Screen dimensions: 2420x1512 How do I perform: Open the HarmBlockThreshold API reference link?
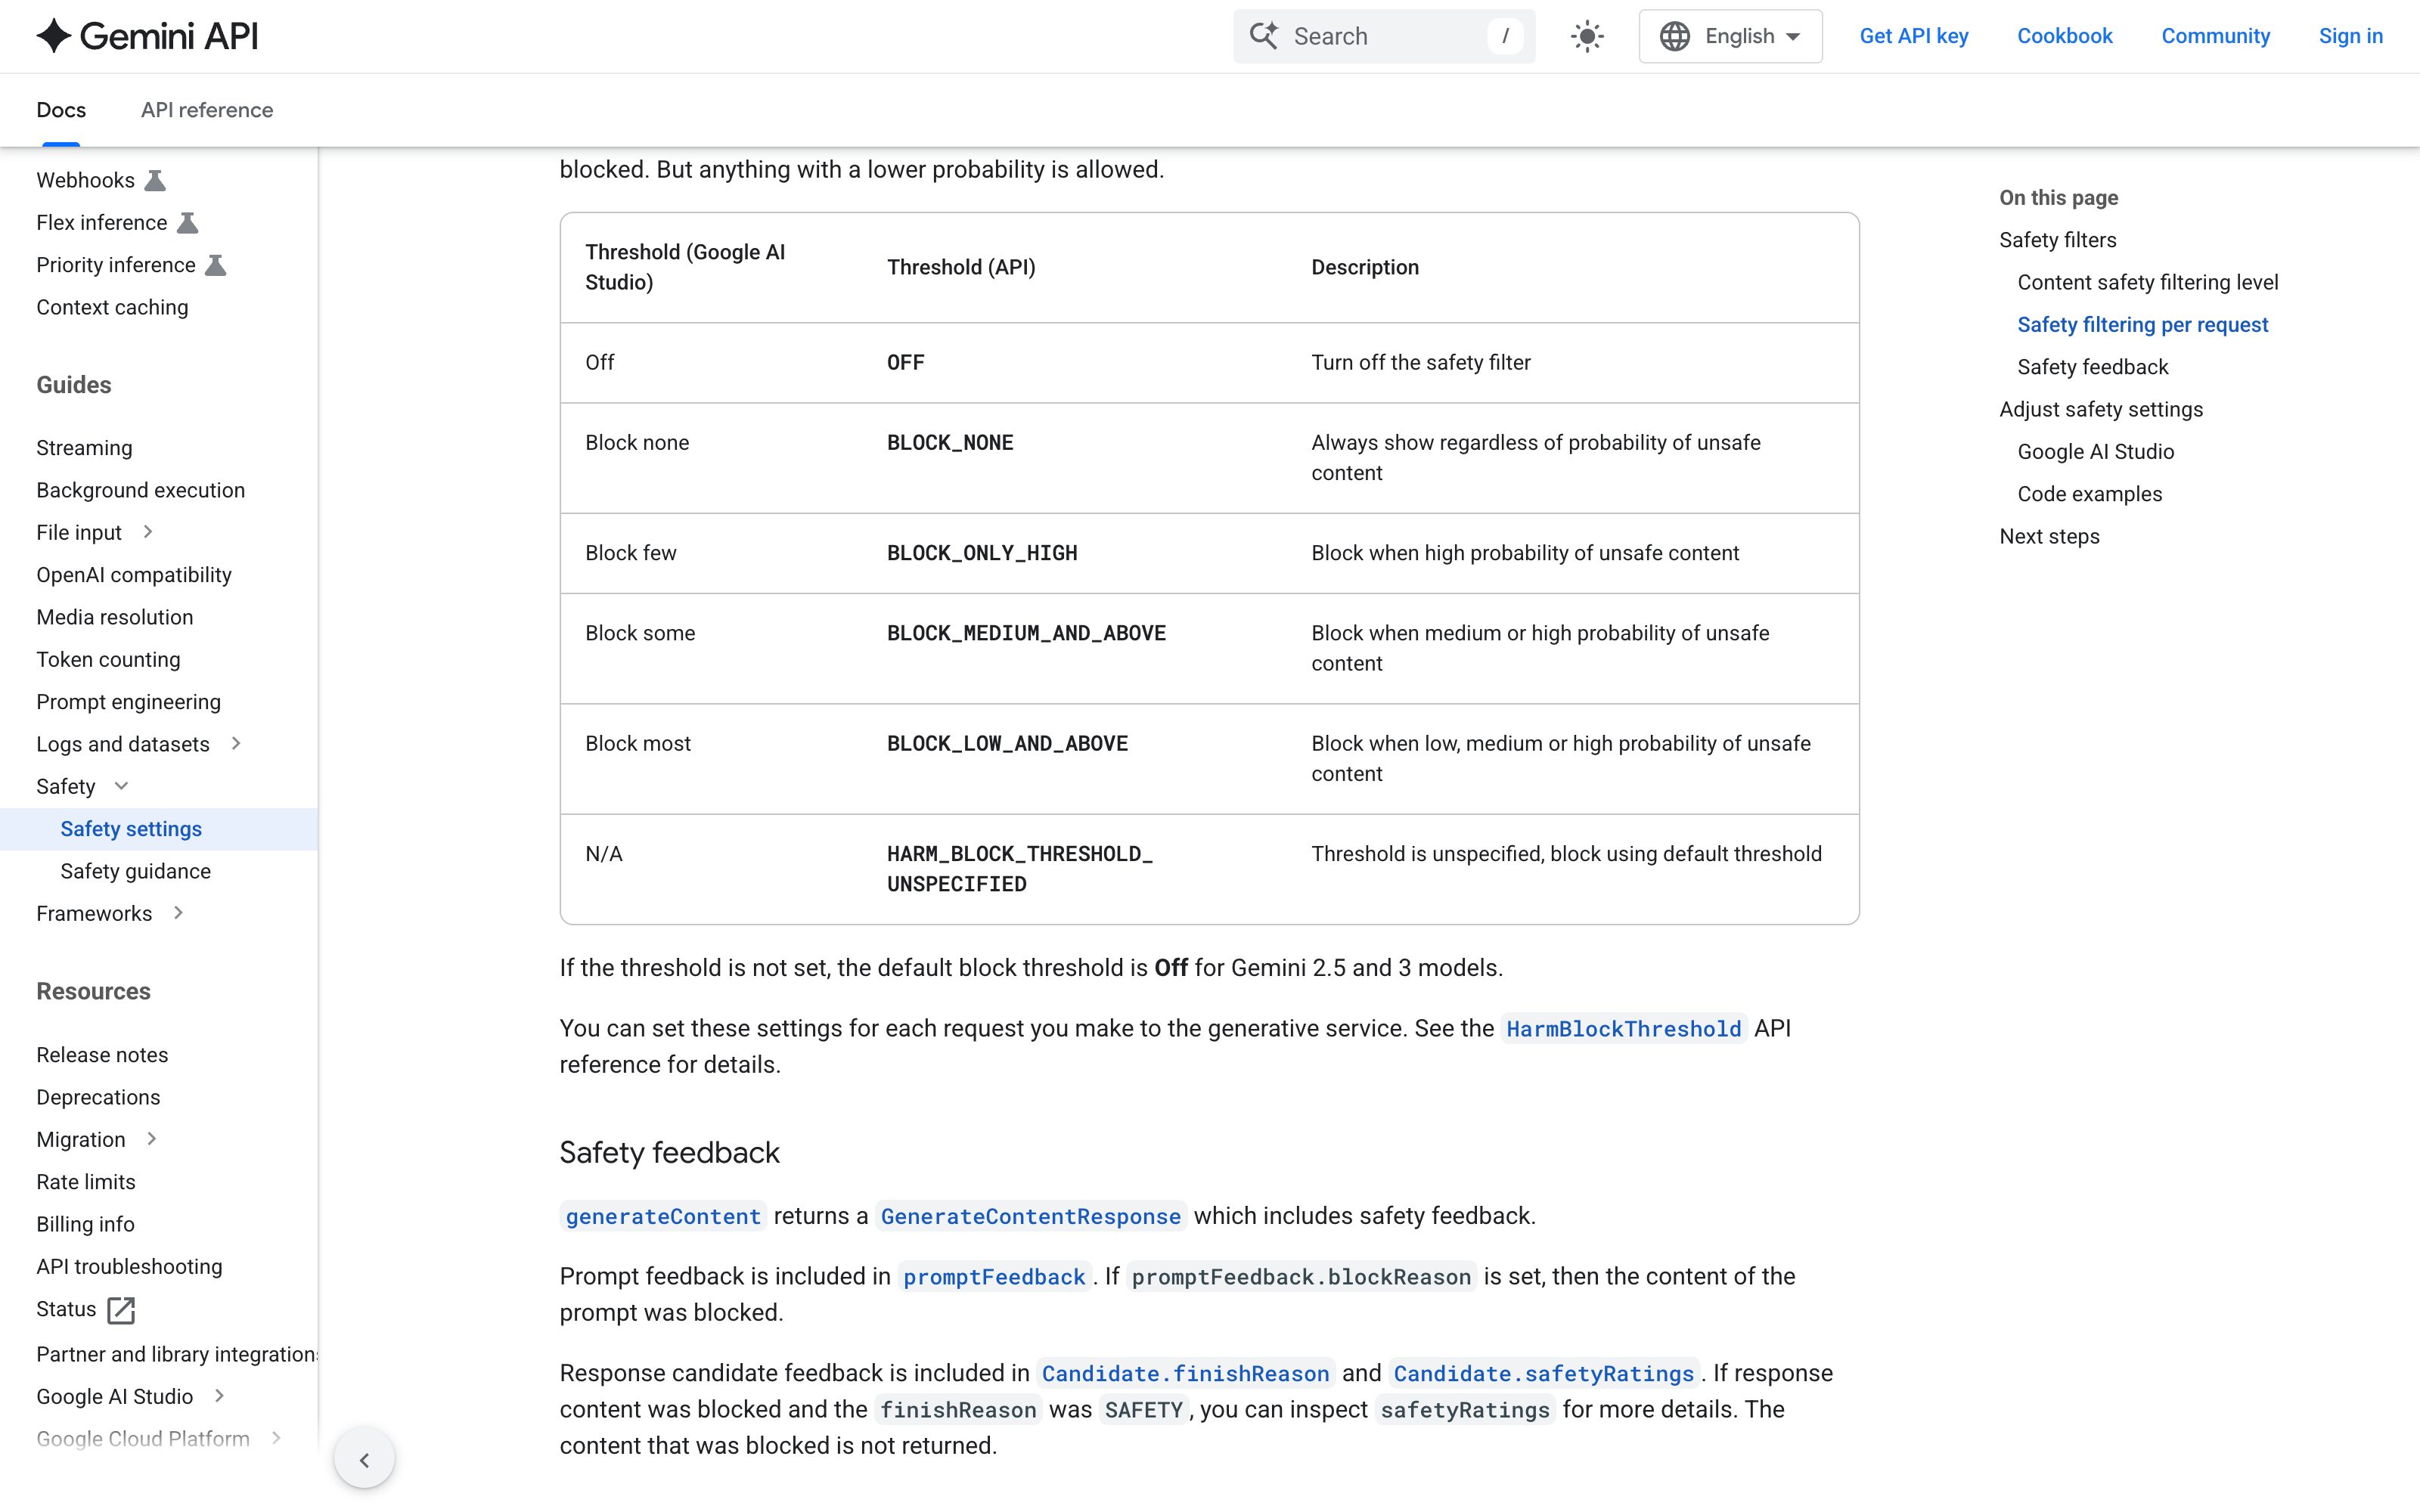click(1623, 1029)
